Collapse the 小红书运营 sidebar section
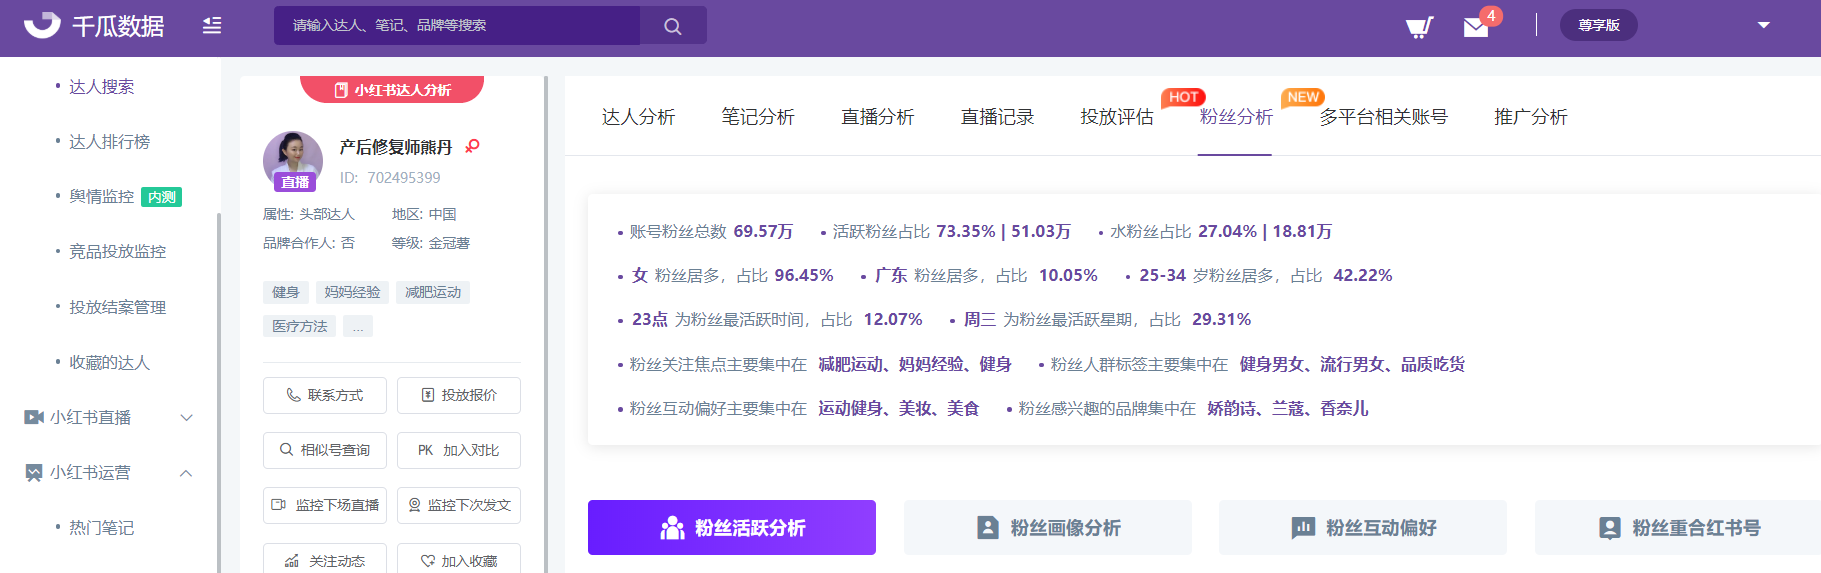The height and width of the screenshot is (573, 1821). [x=186, y=473]
